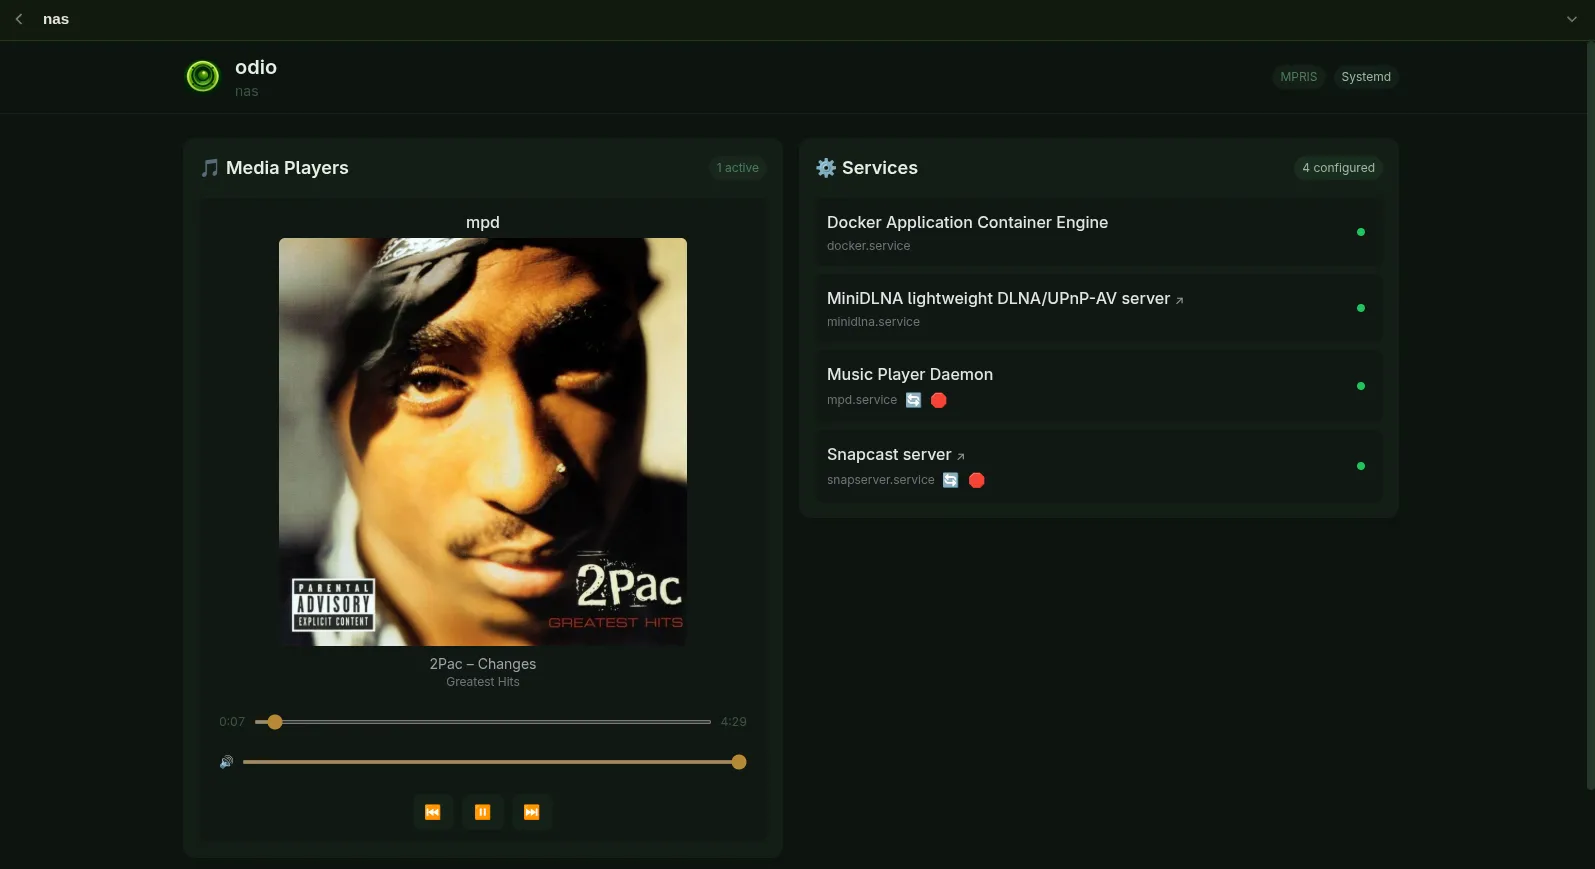Click the track progress slider
The width and height of the screenshot is (1595, 869).
pyautogui.click(x=483, y=722)
